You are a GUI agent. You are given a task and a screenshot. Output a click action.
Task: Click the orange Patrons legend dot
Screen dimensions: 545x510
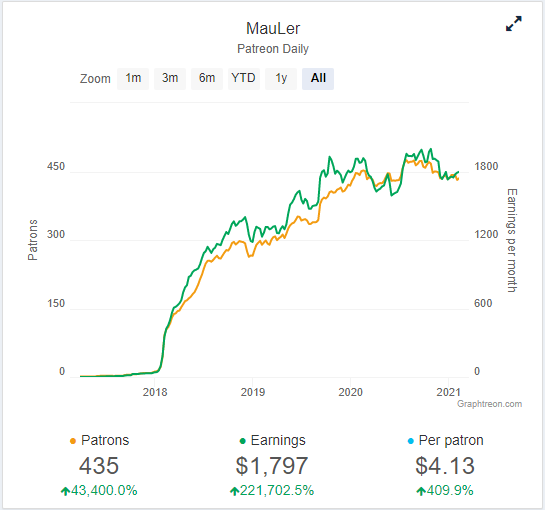[73, 441]
